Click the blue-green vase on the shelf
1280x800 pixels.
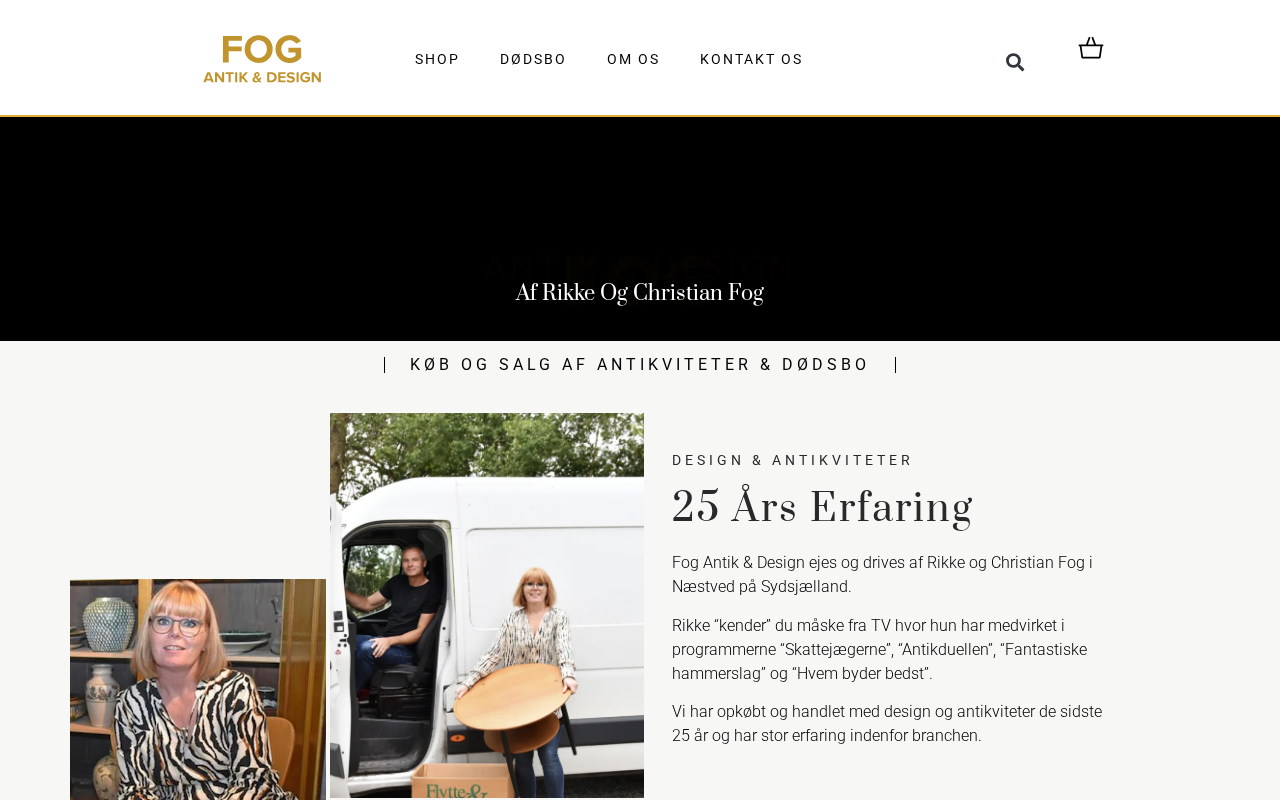108,624
